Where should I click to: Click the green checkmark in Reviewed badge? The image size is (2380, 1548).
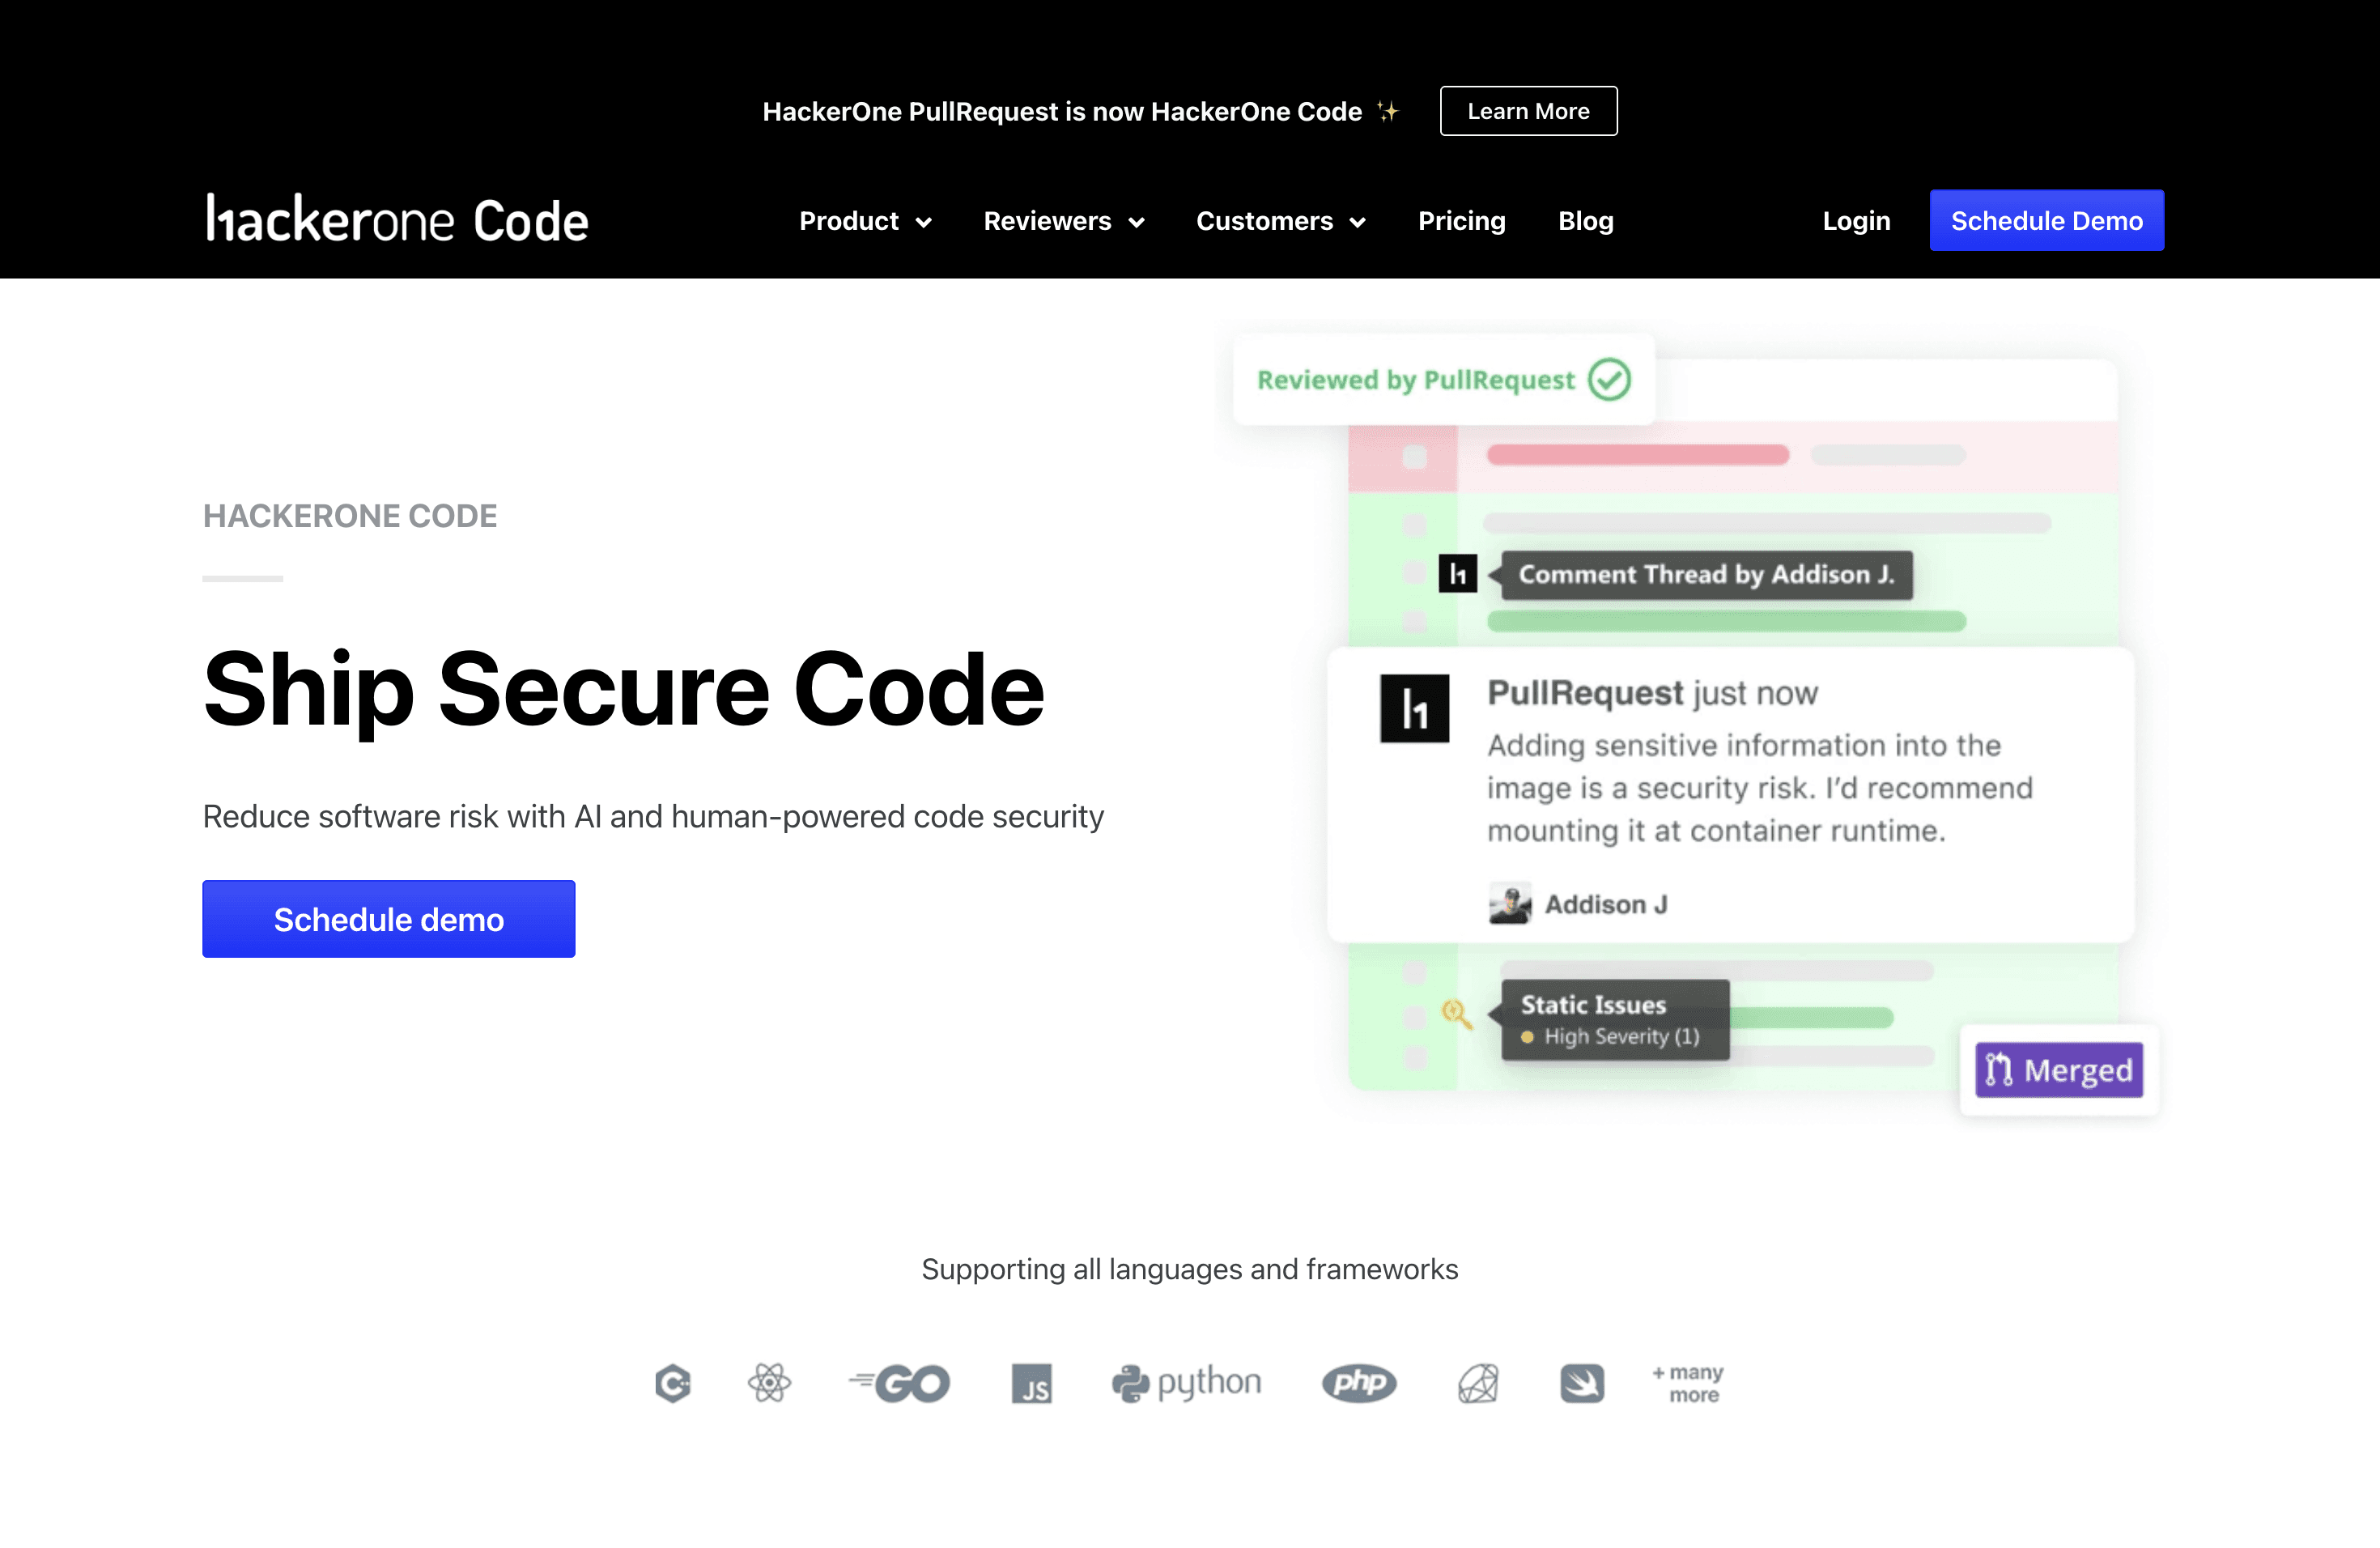coord(1609,379)
